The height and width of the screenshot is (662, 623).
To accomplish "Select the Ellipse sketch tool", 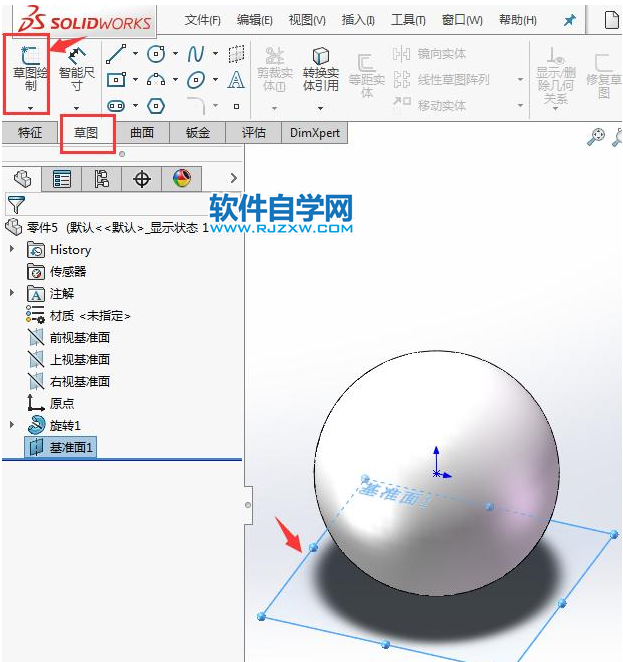I will 196,80.
